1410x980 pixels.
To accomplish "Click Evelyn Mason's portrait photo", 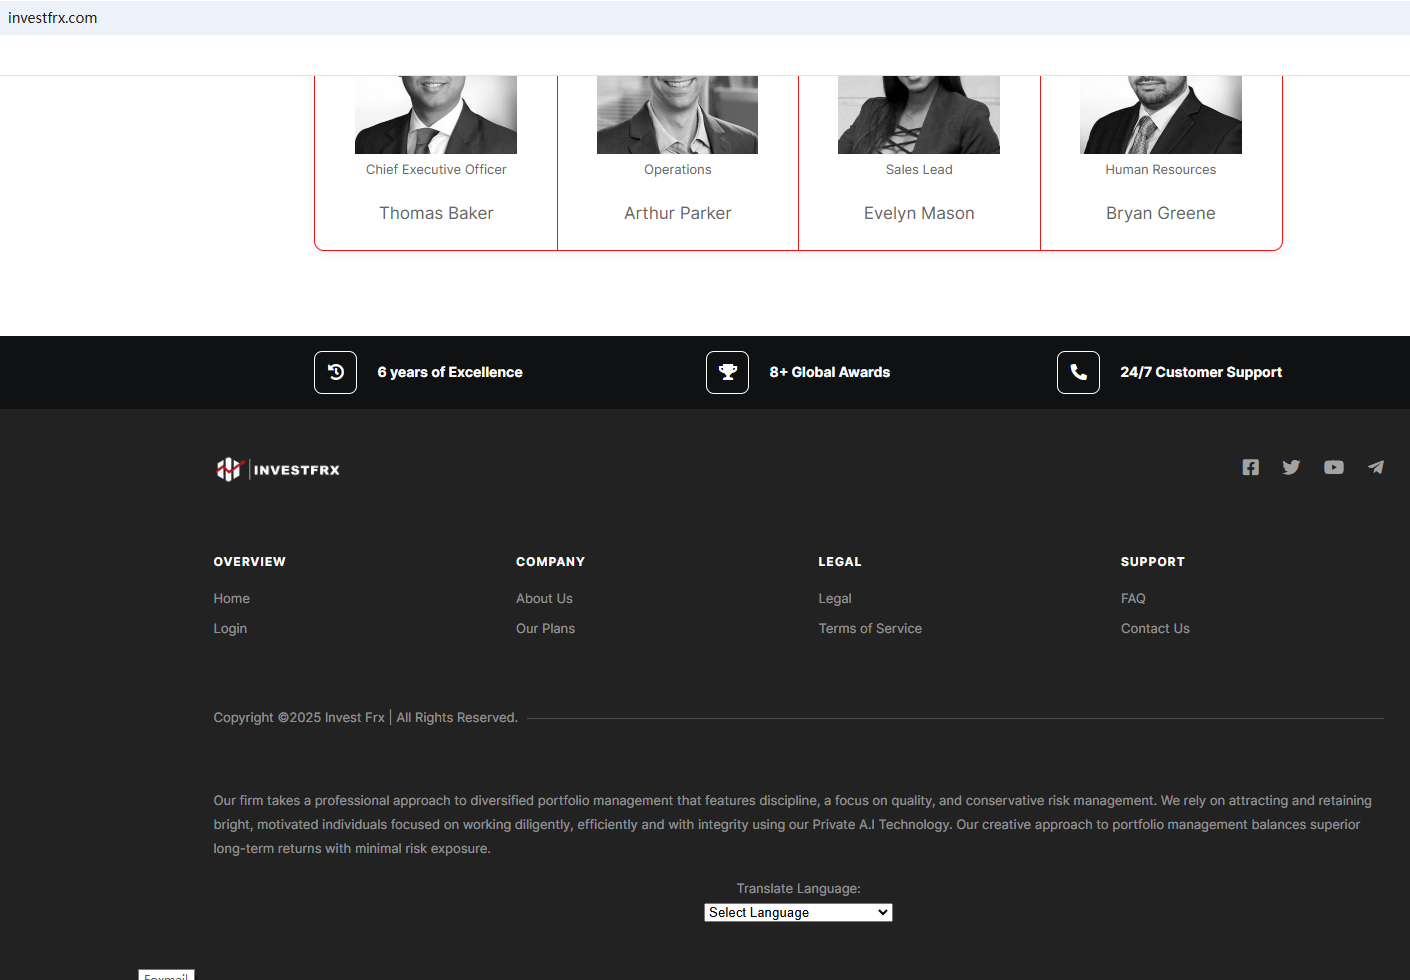I will coord(919,115).
